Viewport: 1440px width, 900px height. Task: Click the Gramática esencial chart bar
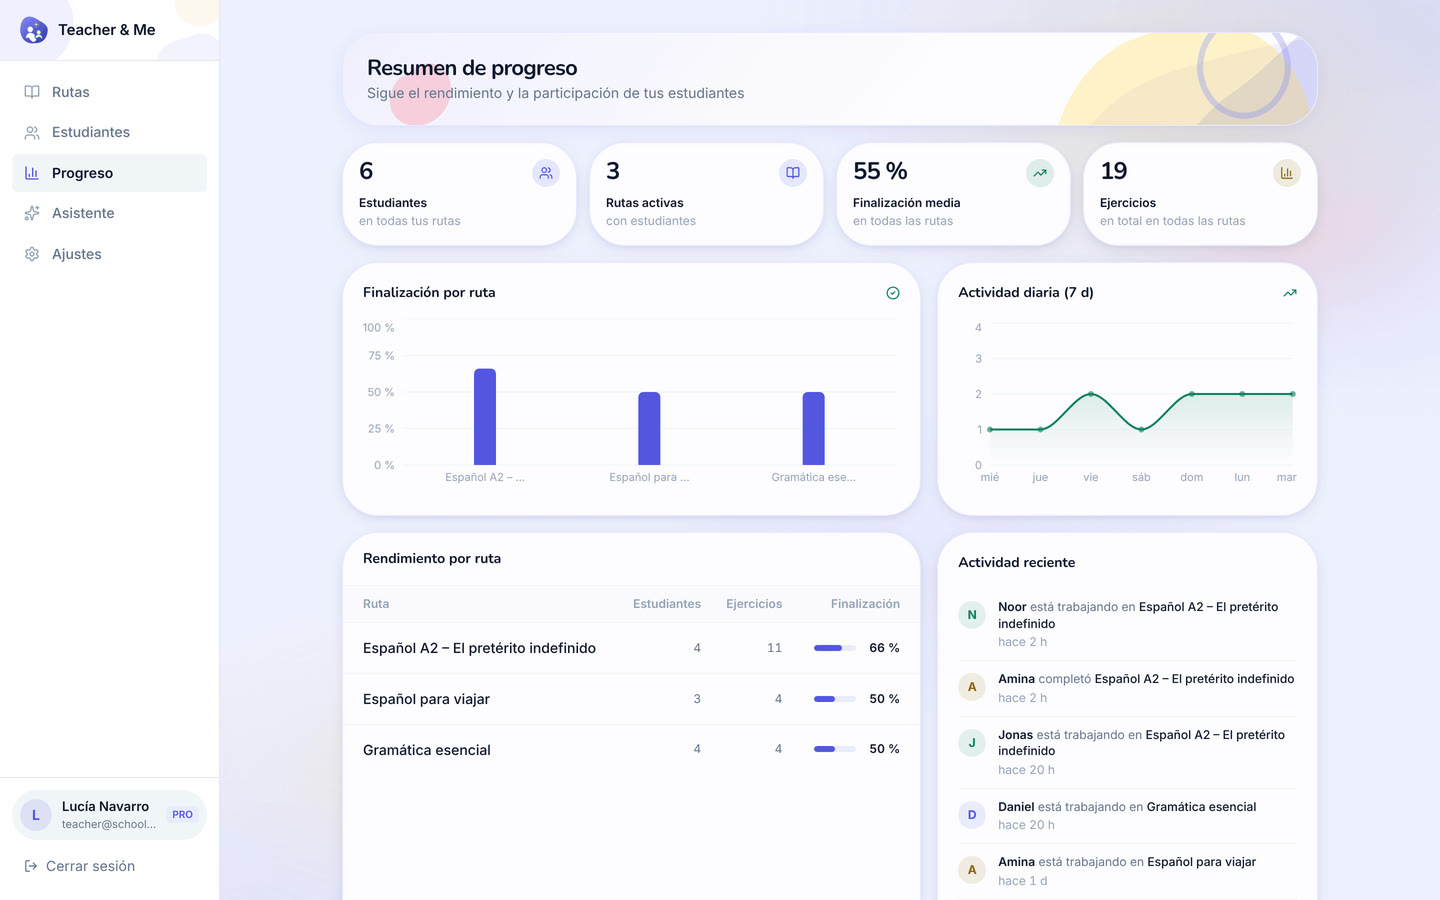814,428
